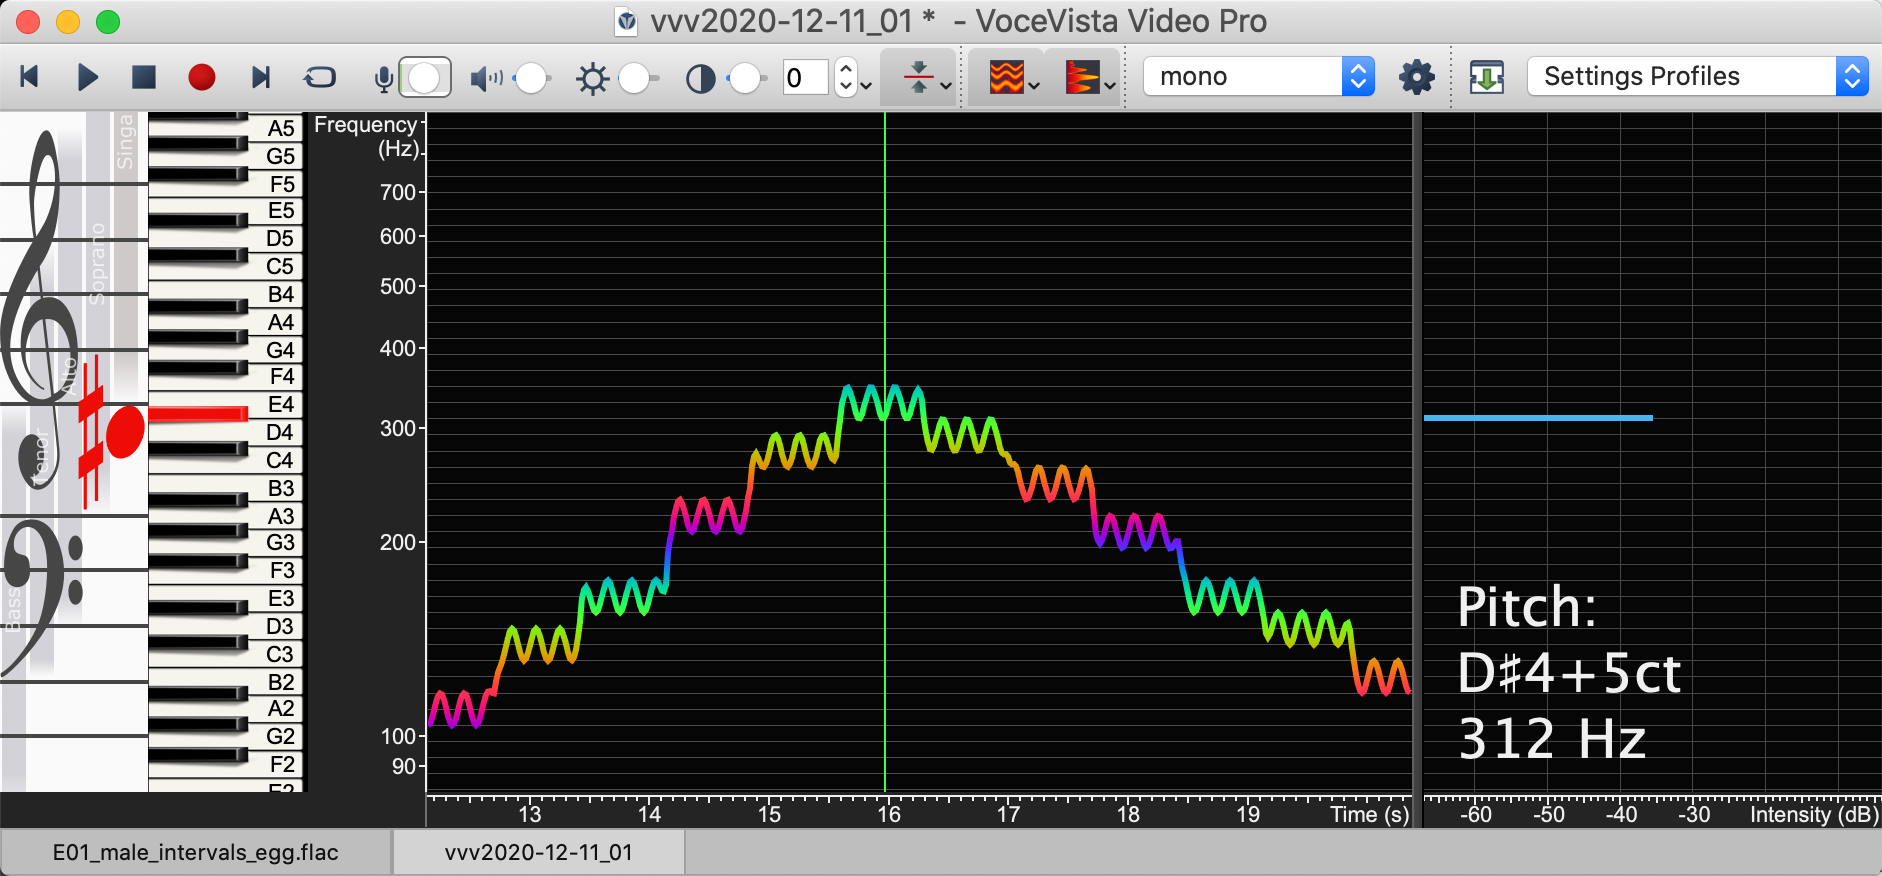The height and width of the screenshot is (876, 1882).
Task: Open the mono channel dropdown
Action: click(1259, 77)
